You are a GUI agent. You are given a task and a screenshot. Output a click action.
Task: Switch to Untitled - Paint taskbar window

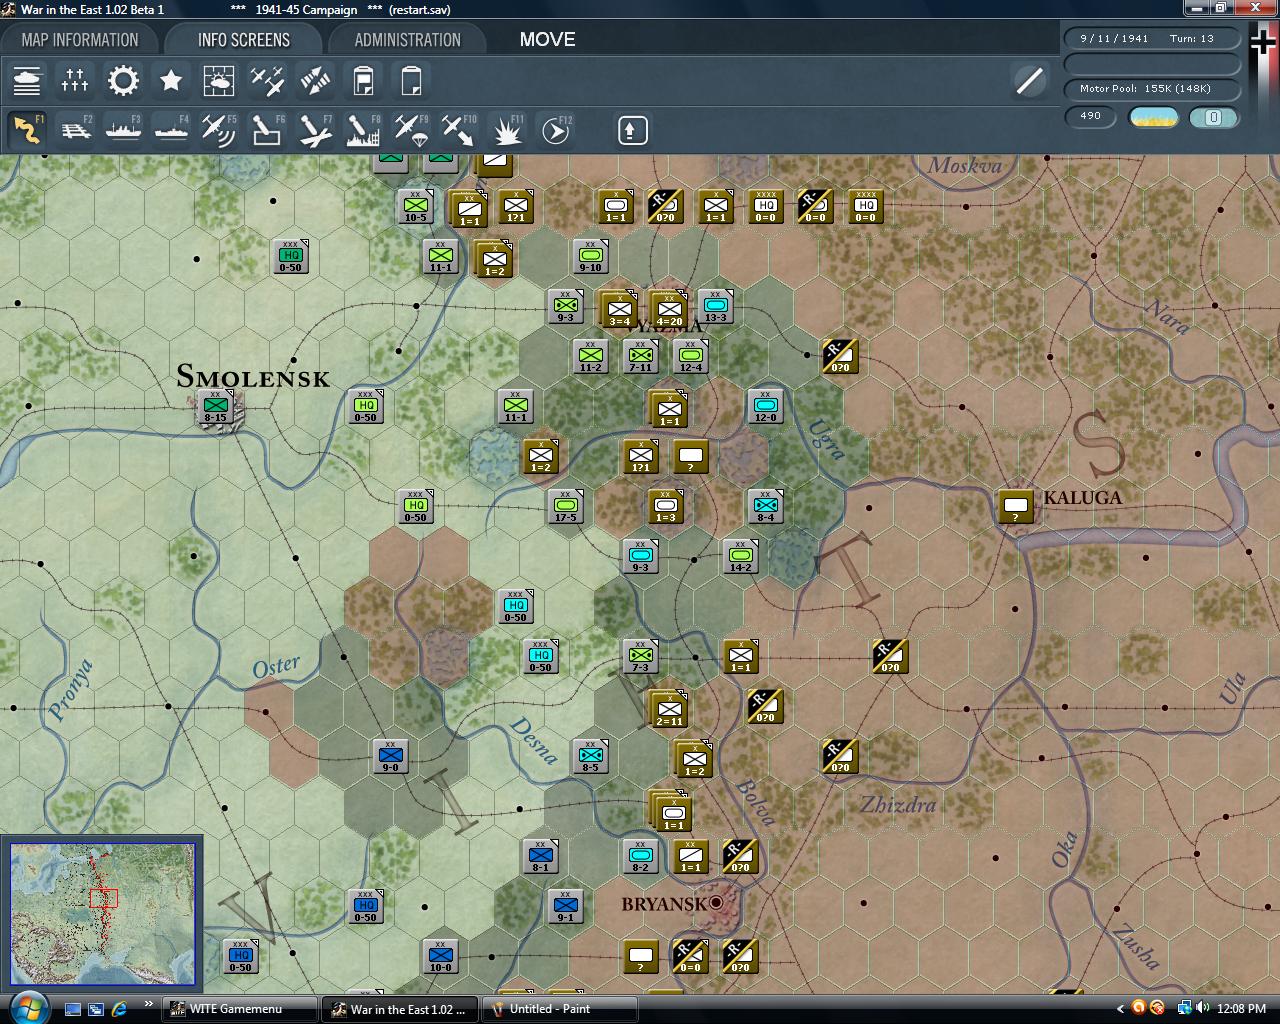coord(560,1009)
